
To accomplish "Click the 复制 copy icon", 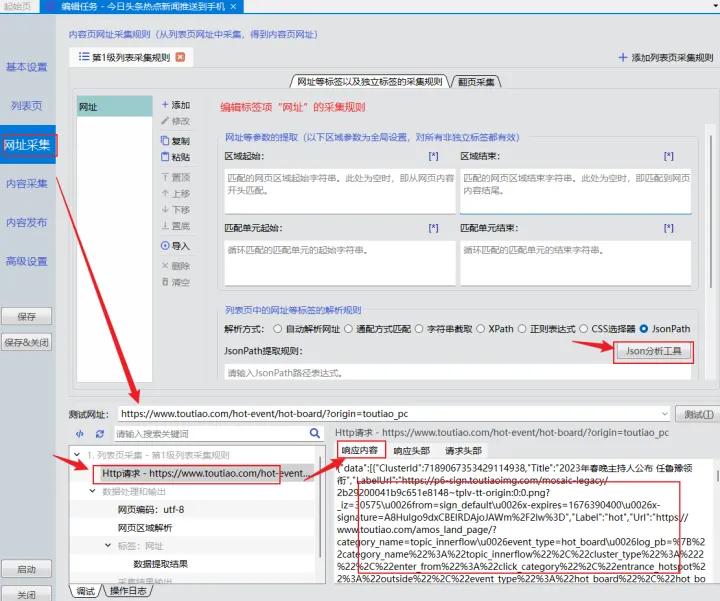I will coord(165,140).
